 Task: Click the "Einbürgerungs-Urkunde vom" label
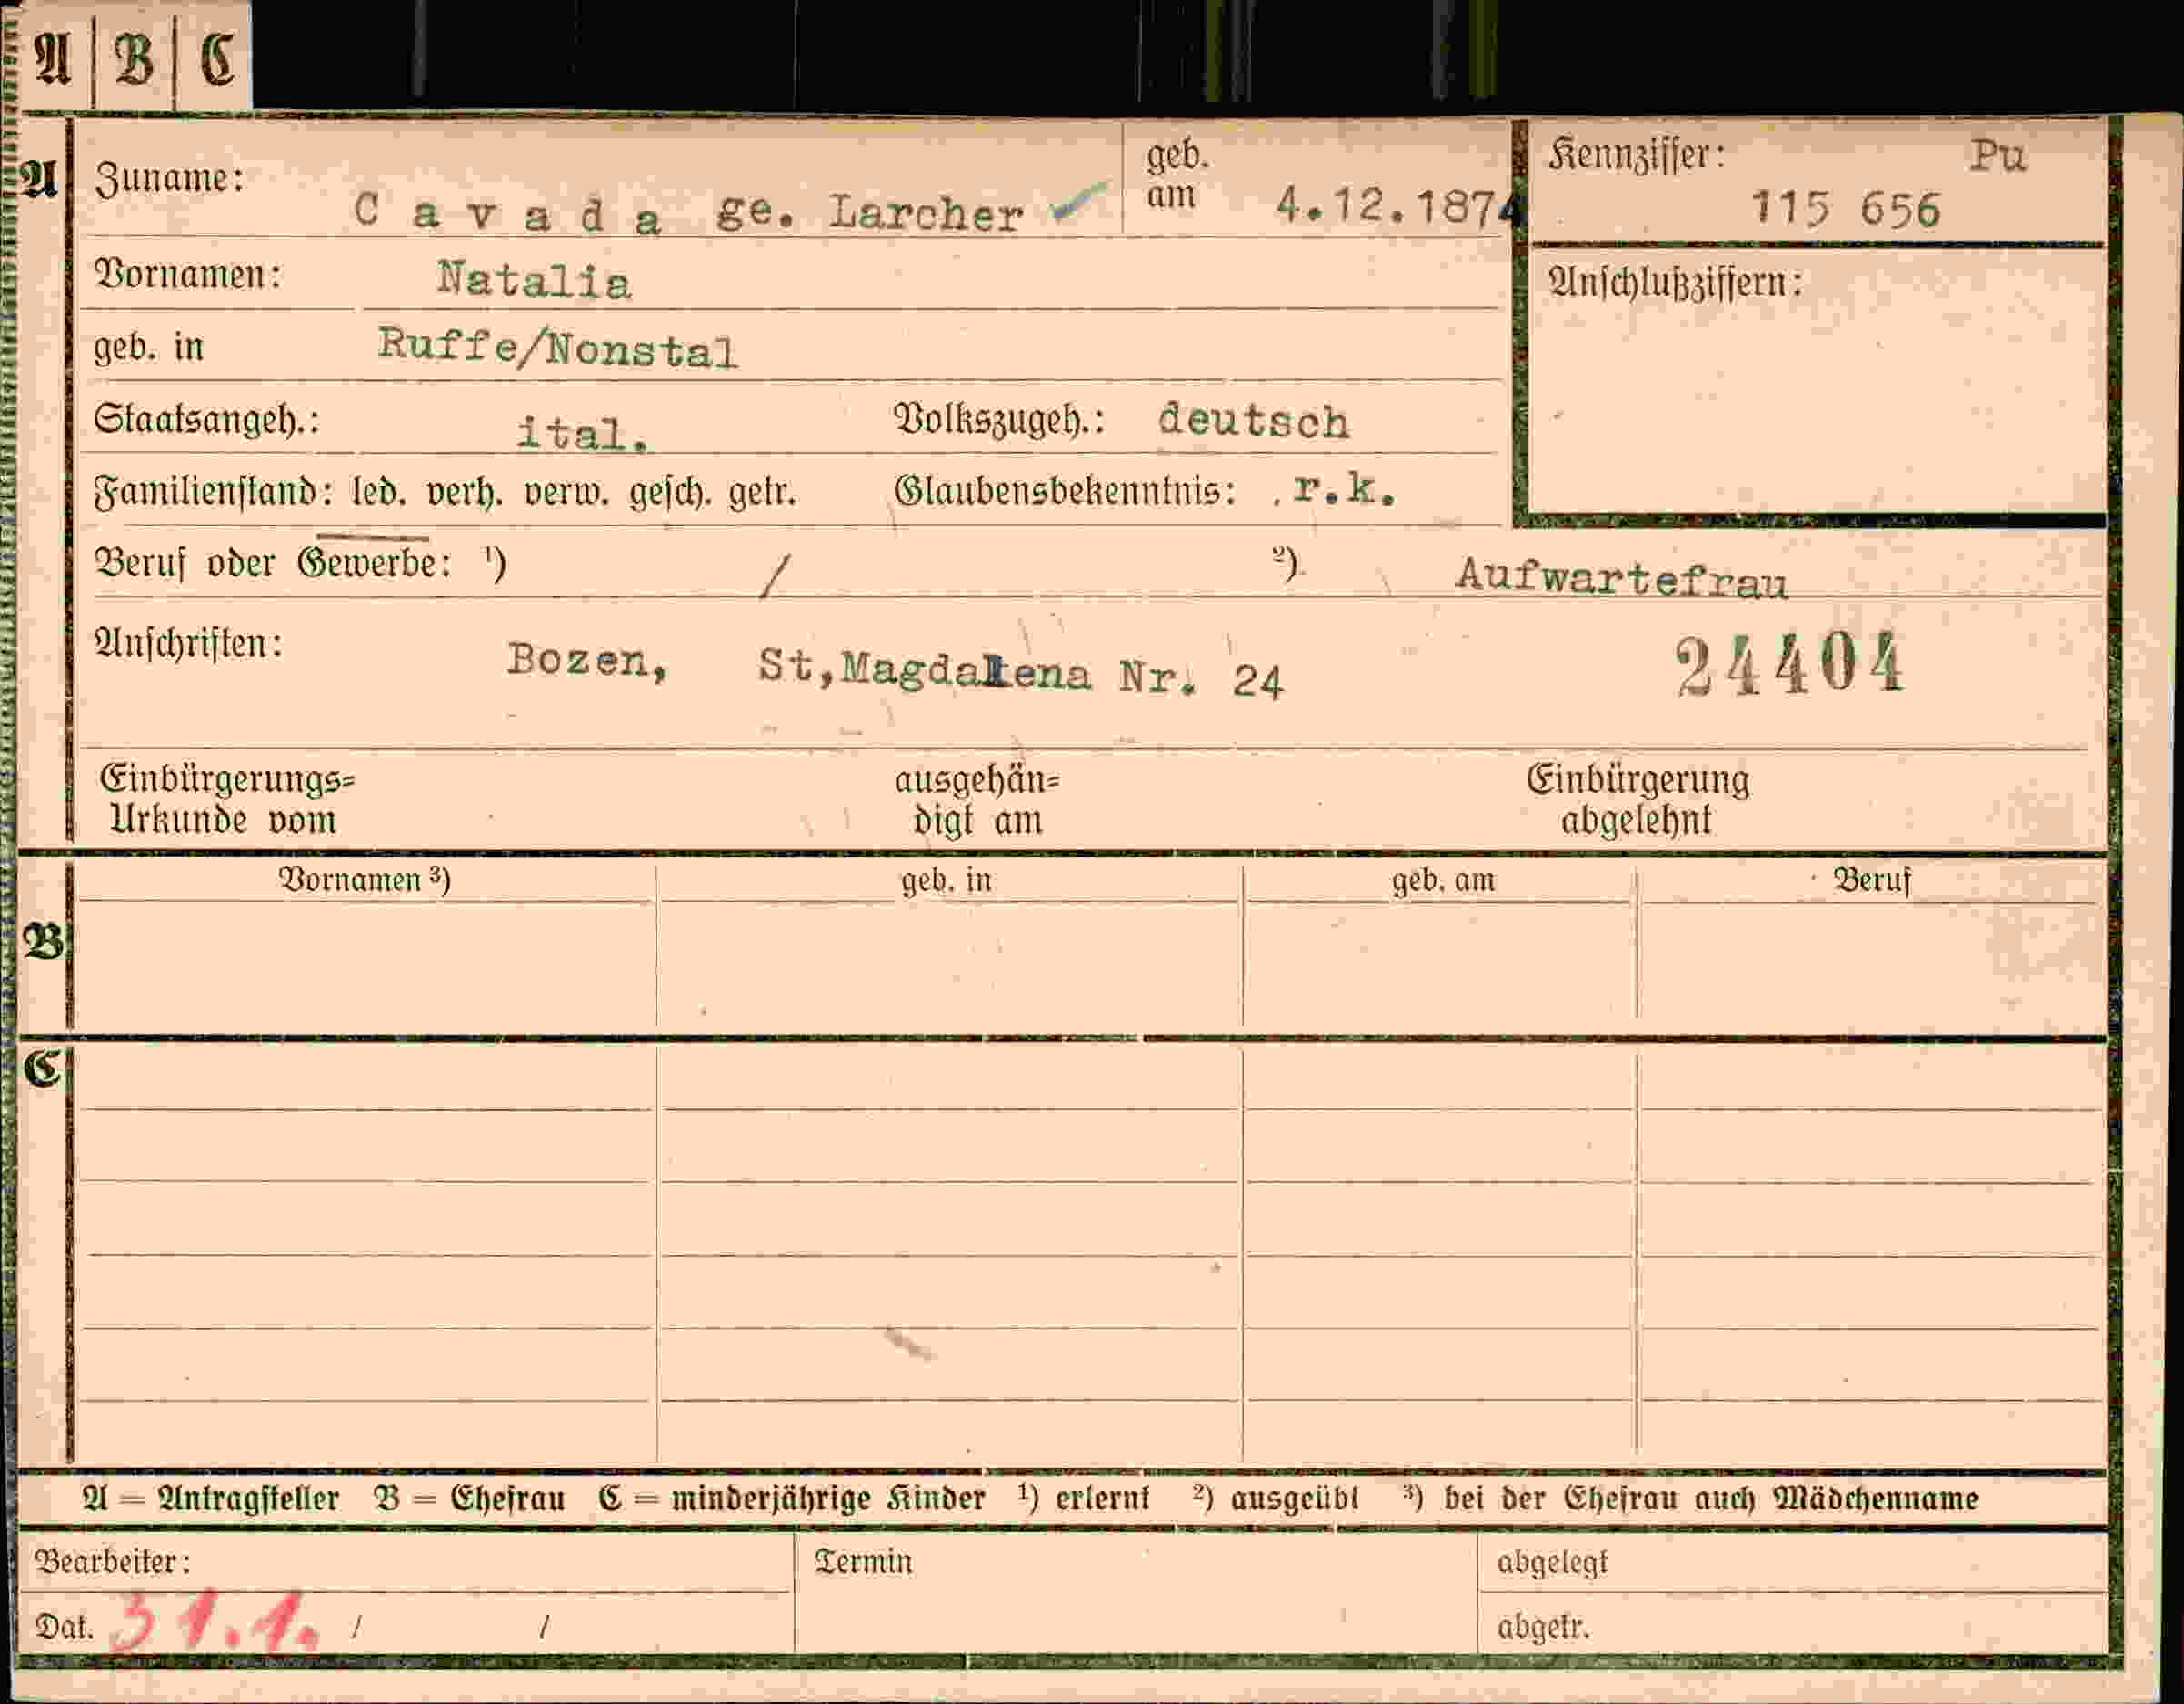point(227,800)
